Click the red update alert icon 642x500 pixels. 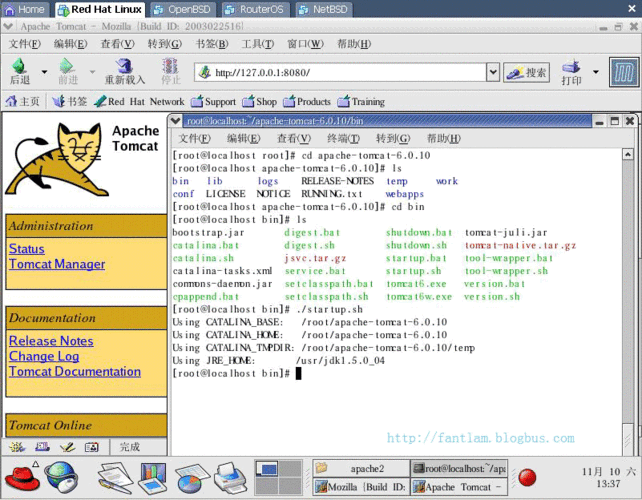pyautogui.click(x=527, y=477)
